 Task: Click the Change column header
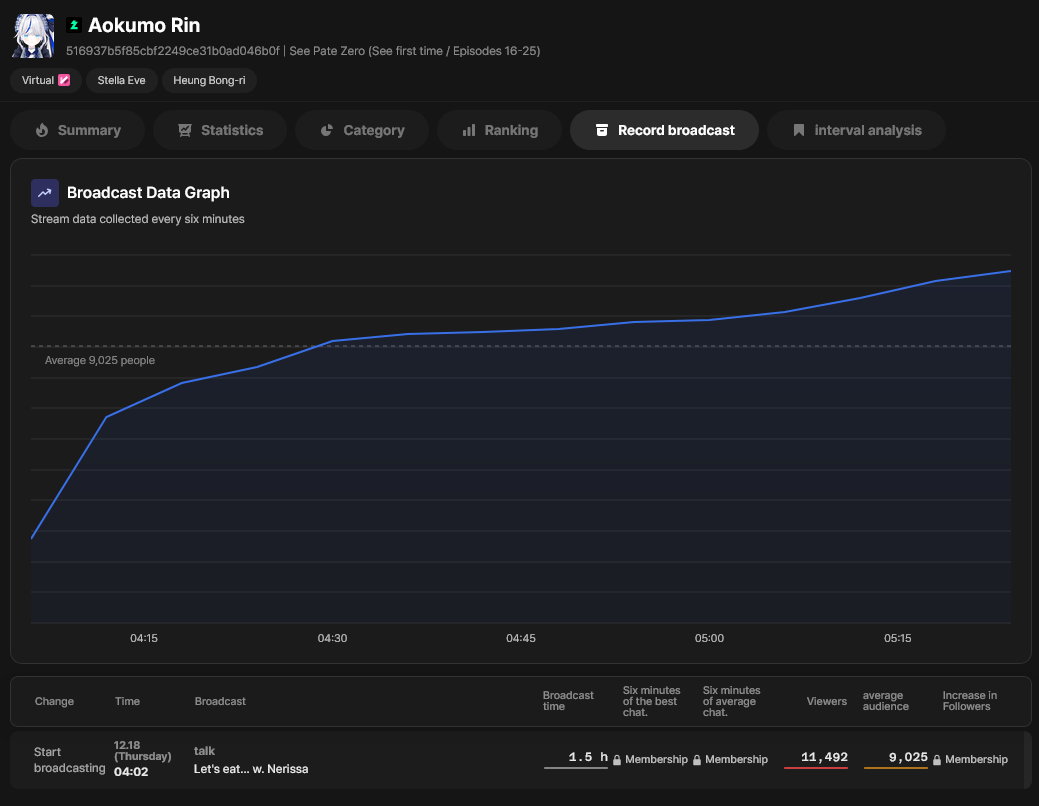(x=54, y=701)
